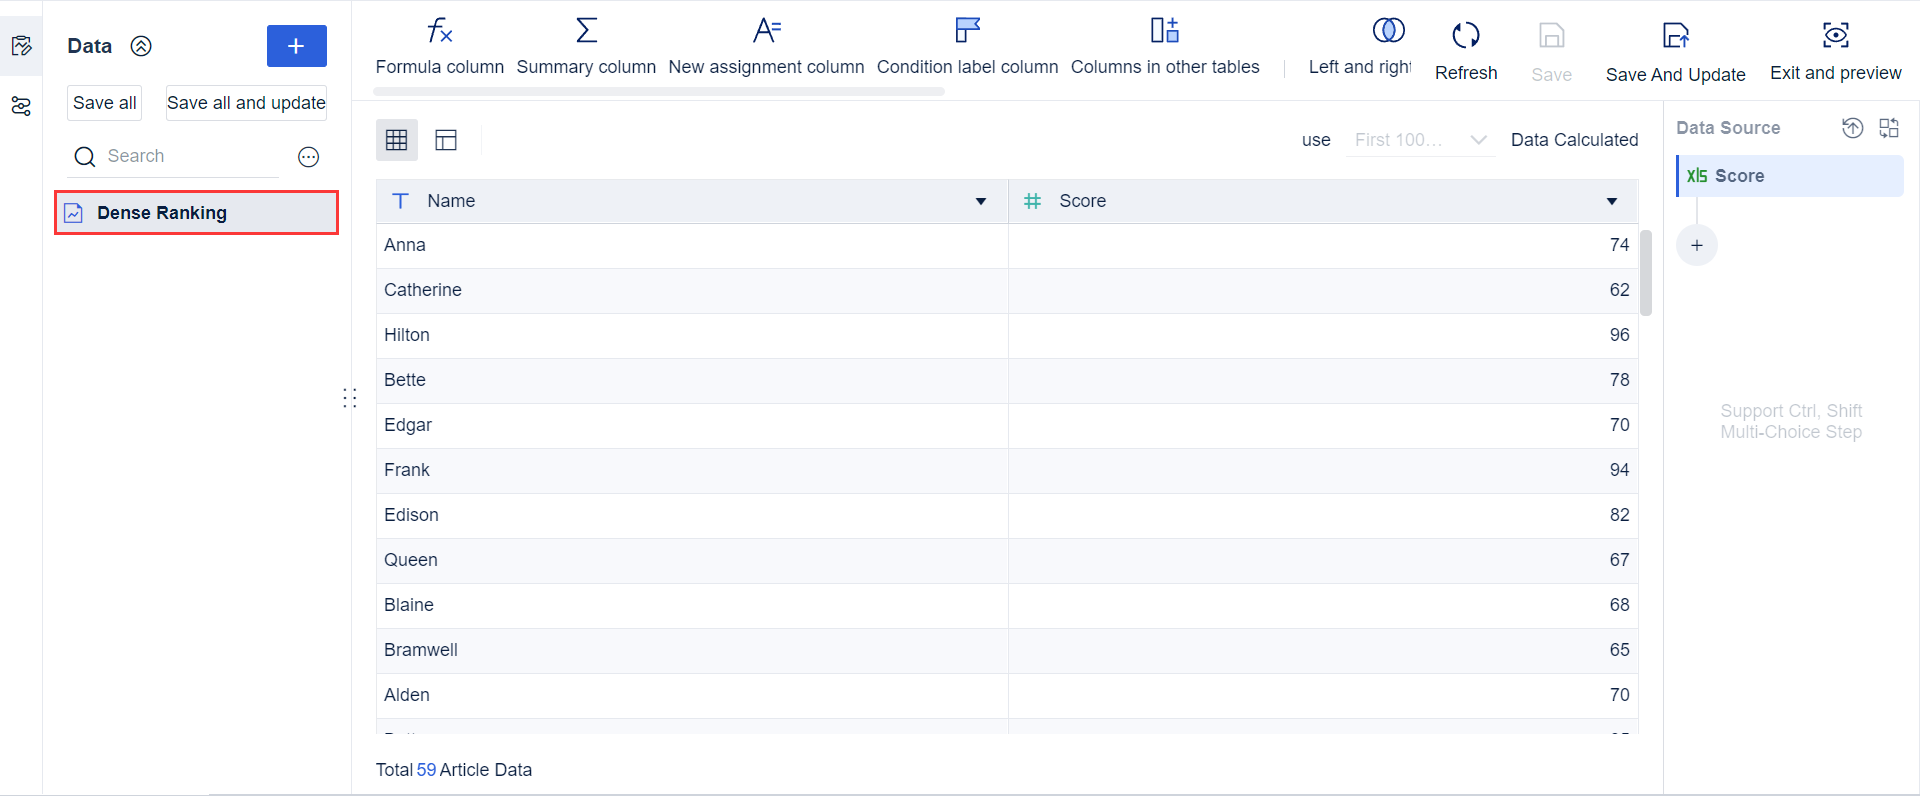
Task: Click Condition label column icon
Action: [967, 31]
